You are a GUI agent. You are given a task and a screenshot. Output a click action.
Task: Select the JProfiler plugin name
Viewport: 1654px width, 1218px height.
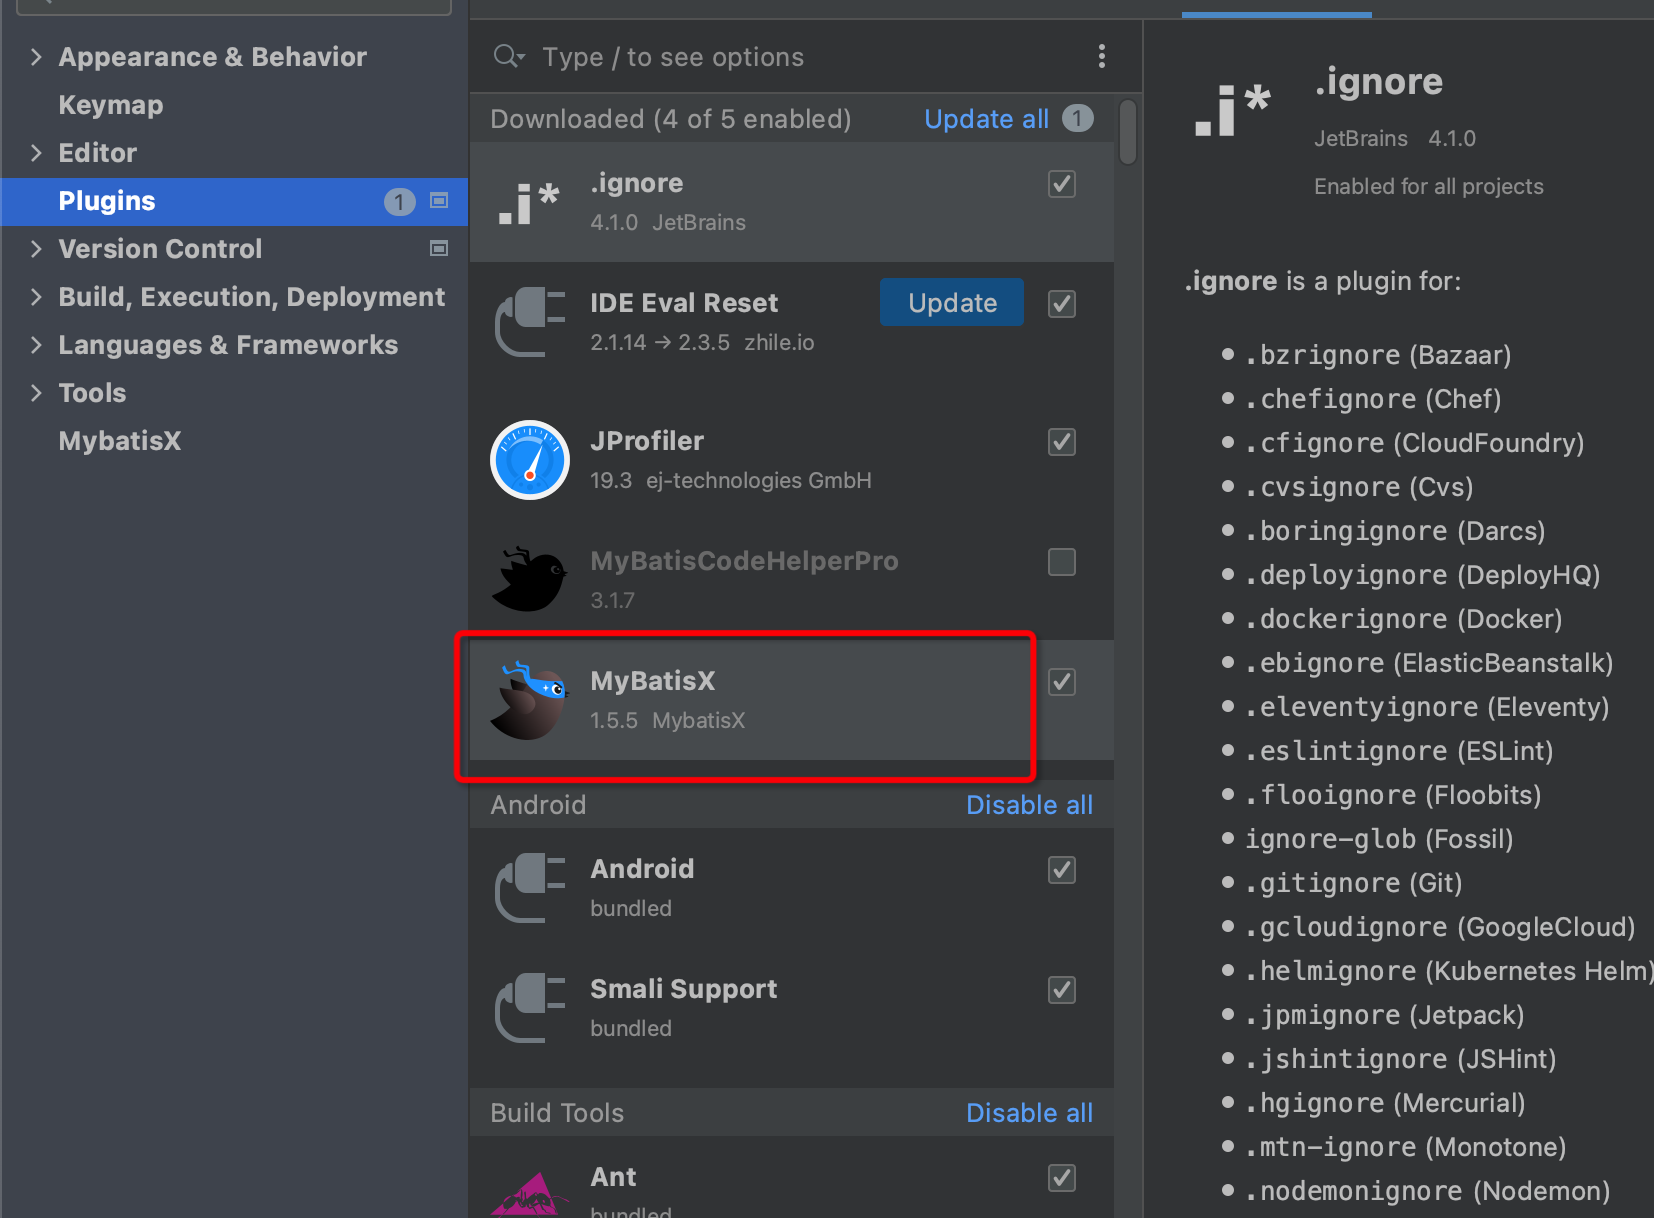647,441
